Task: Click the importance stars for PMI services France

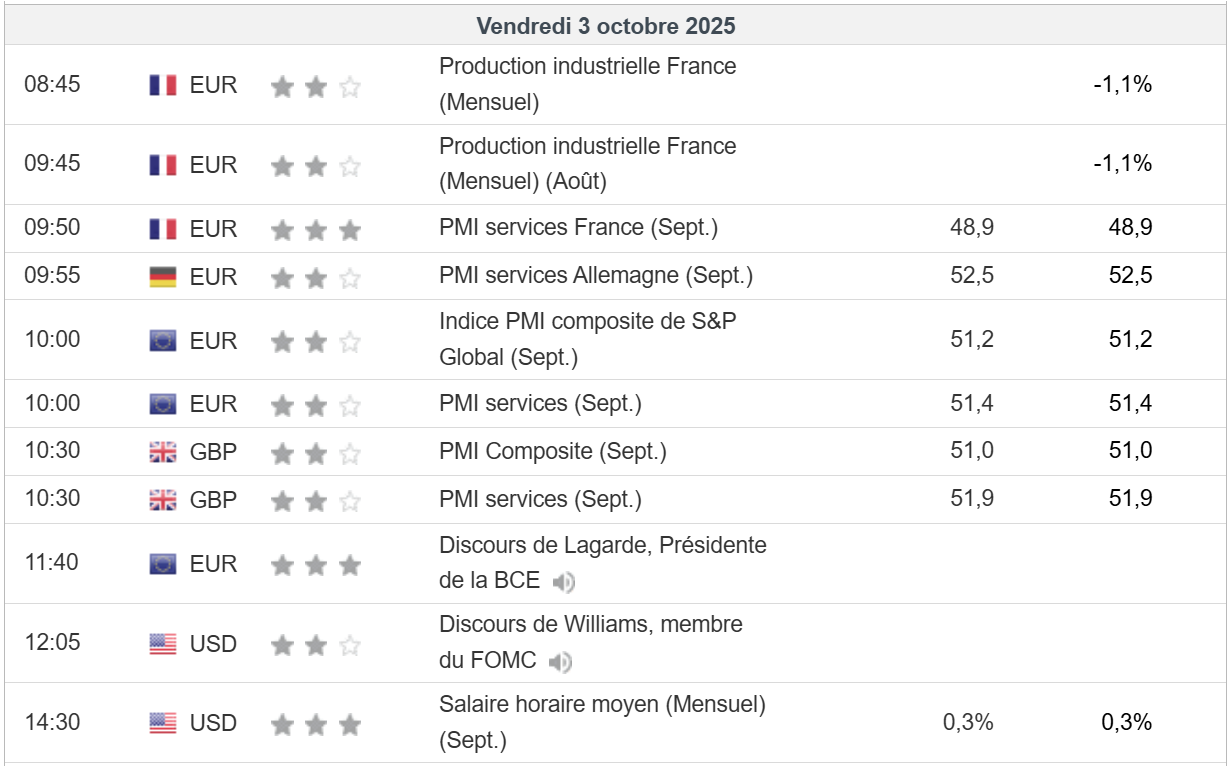Action: click(x=315, y=230)
